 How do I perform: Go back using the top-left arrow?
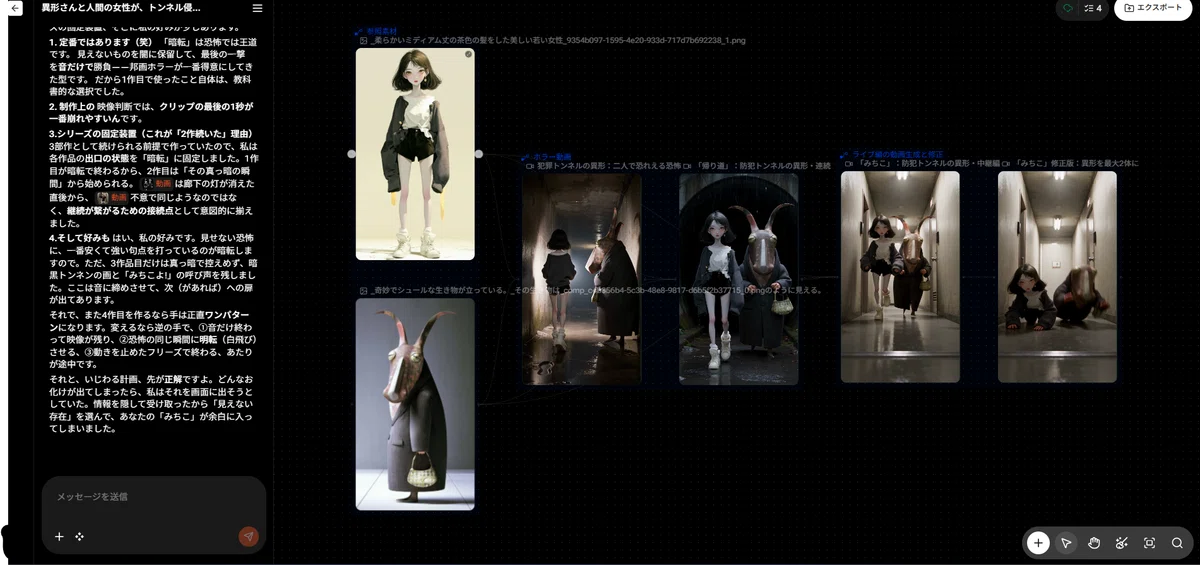15,8
